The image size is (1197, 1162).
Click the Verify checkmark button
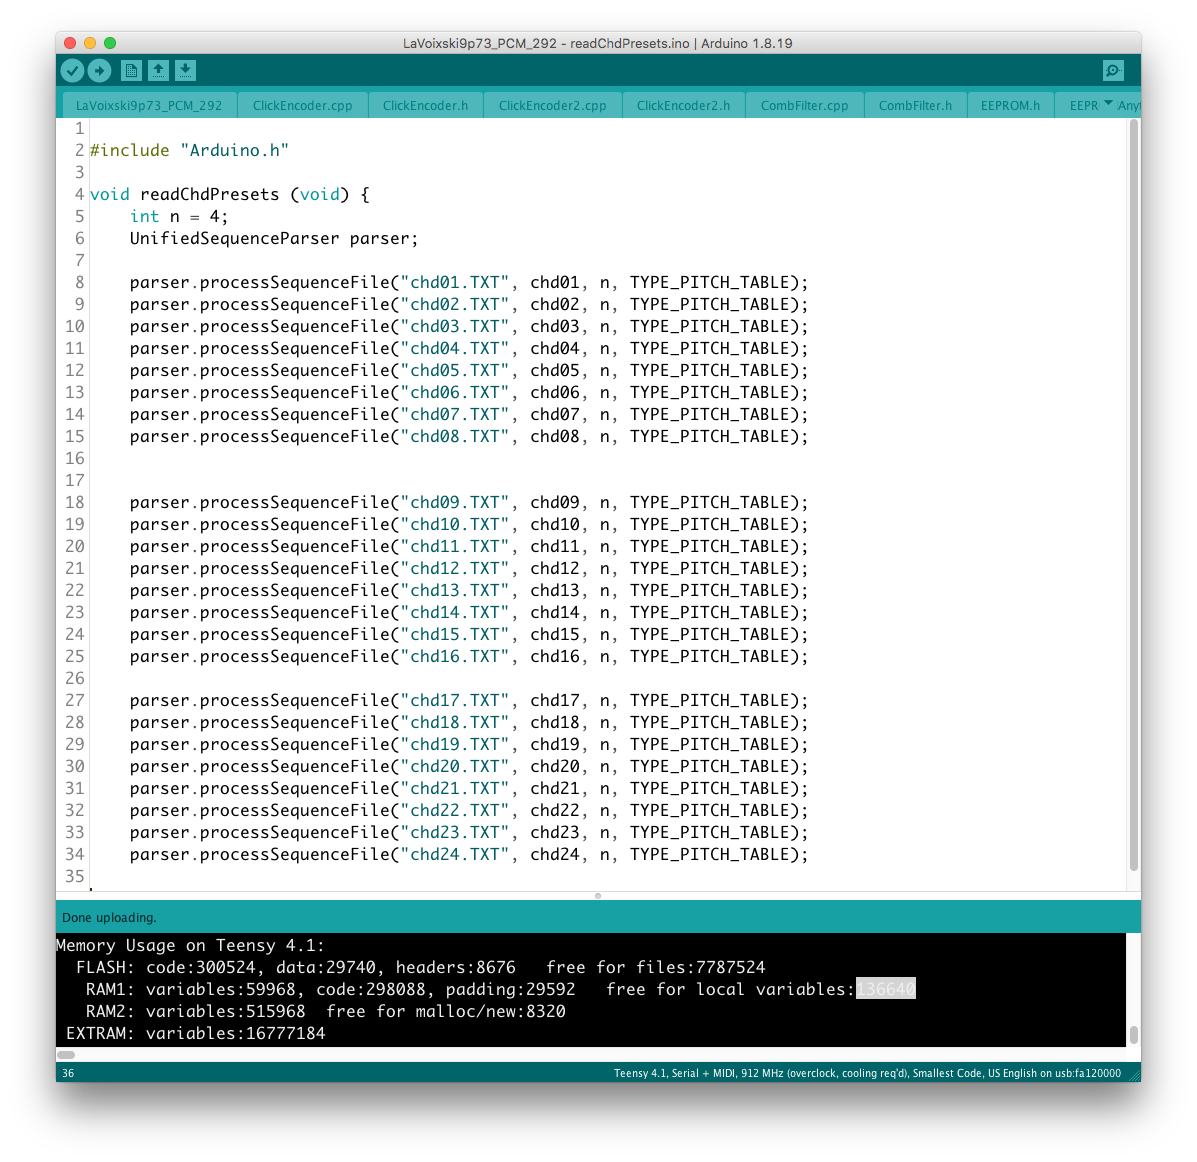[x=72, y=70]
